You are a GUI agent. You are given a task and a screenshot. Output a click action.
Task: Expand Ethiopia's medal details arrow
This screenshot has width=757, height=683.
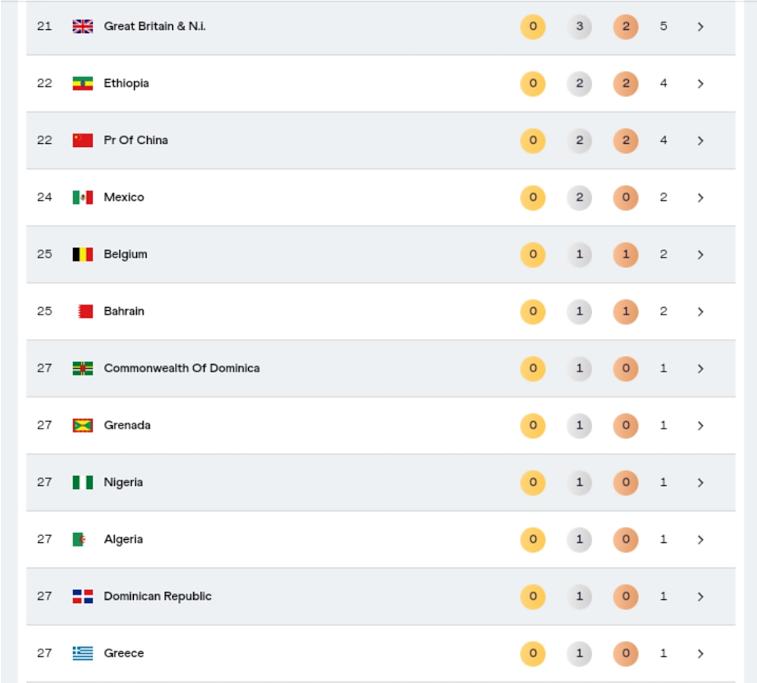pyautogui.click(x=700, y=83)
